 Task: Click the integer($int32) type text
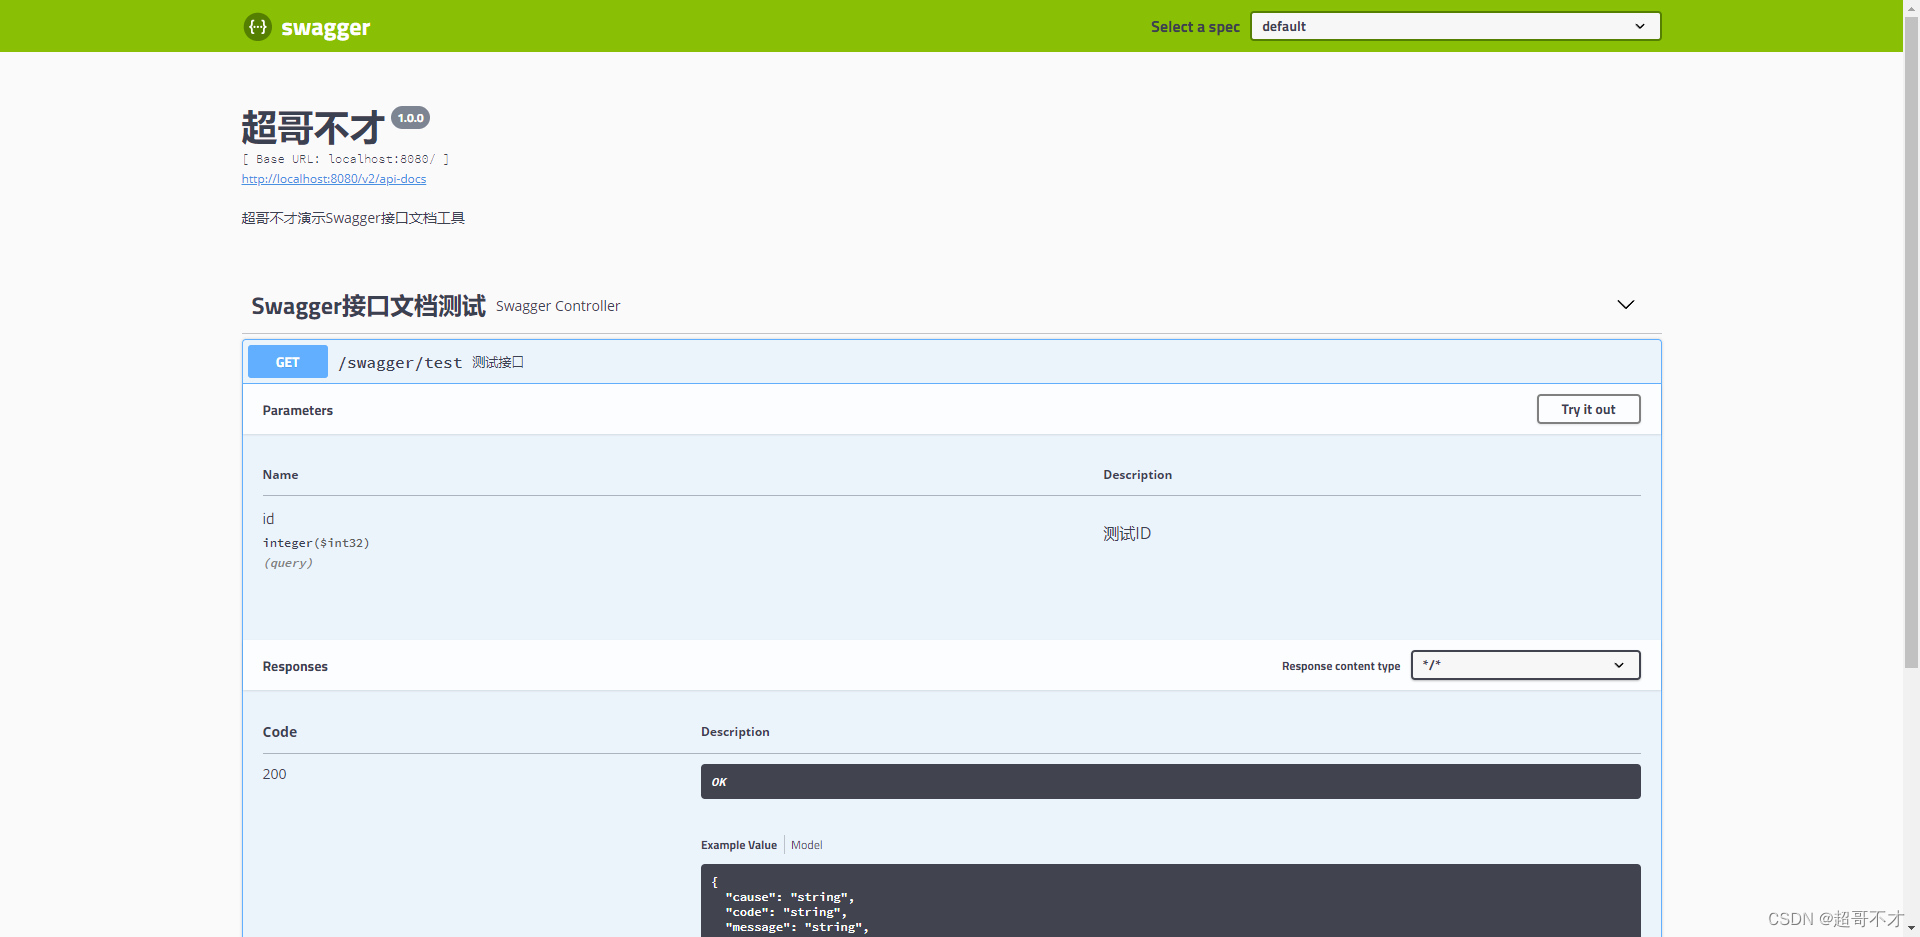point(316,543)
